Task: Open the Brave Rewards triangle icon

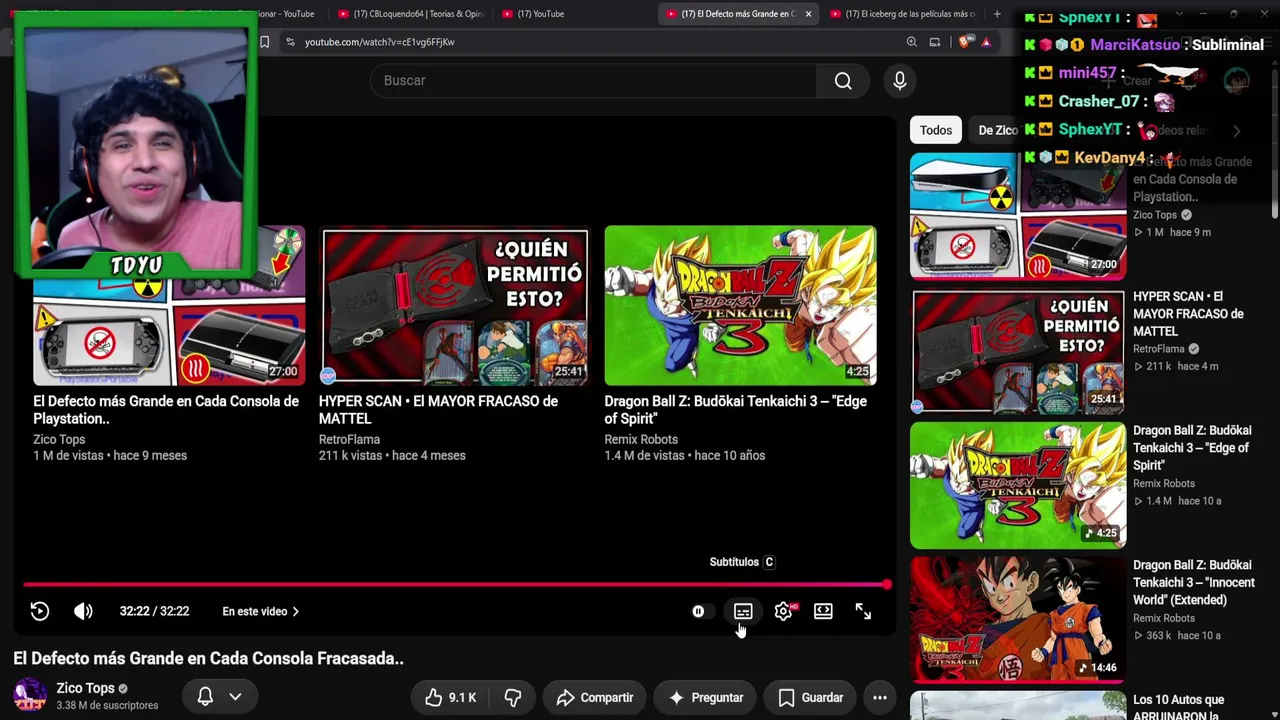Action: pos(986,42)
